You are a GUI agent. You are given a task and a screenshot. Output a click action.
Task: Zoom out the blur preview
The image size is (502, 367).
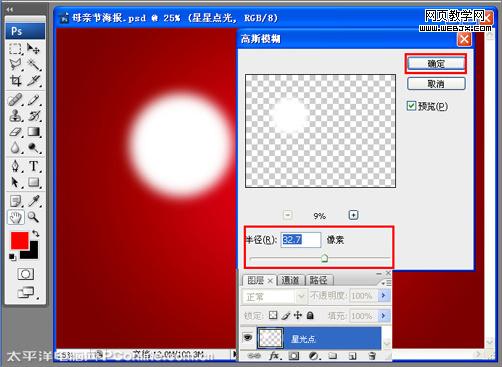tap(288, 215)
